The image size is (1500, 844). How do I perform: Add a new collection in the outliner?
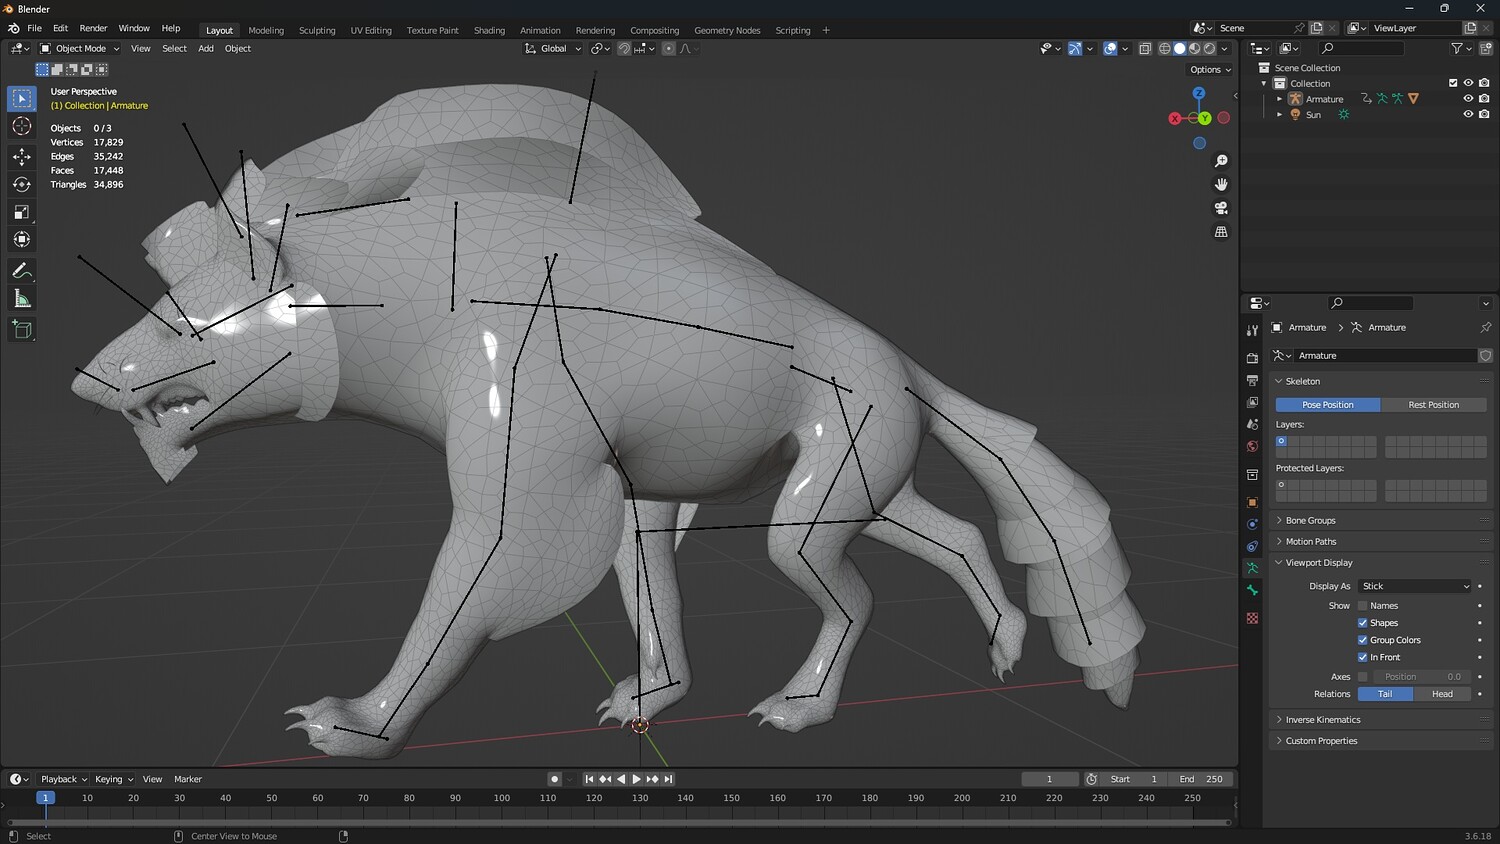(x=1485, y=48)
